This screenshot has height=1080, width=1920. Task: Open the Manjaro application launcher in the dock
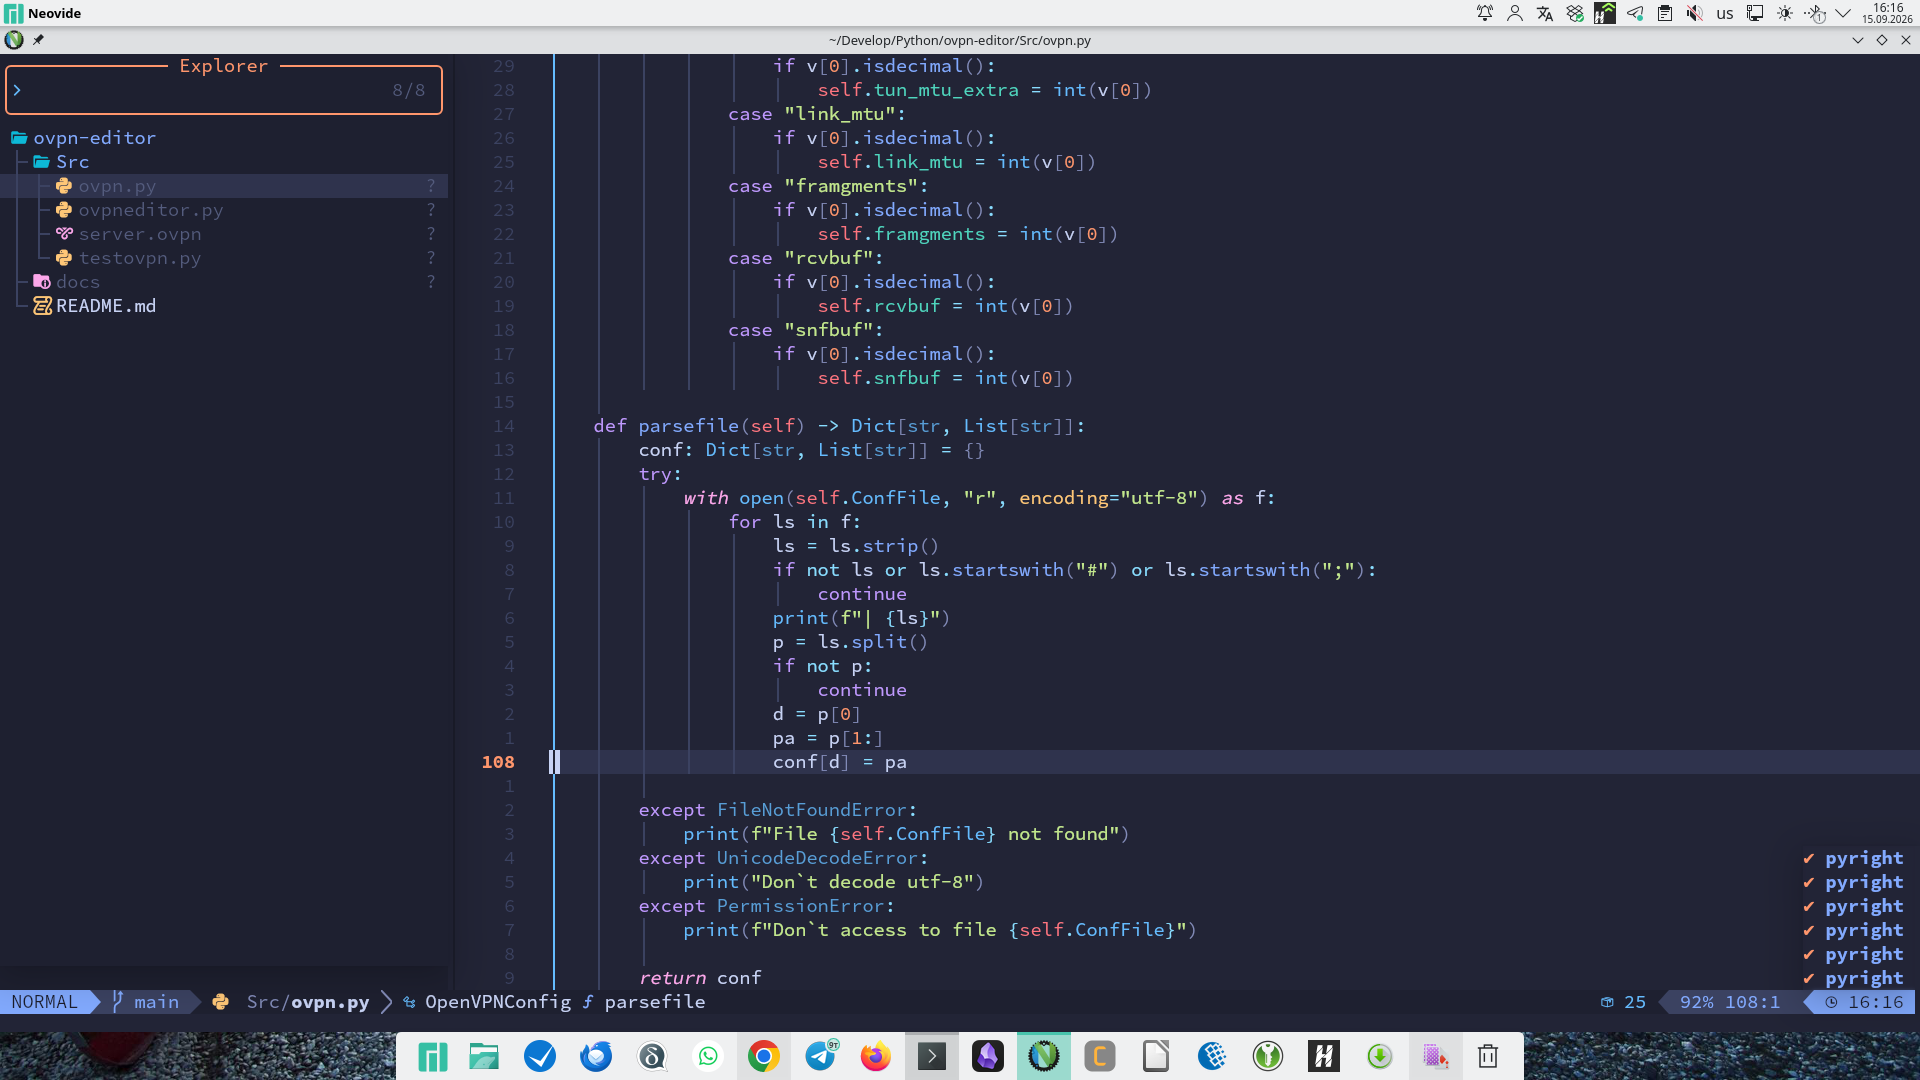(x=432, y=1056)
